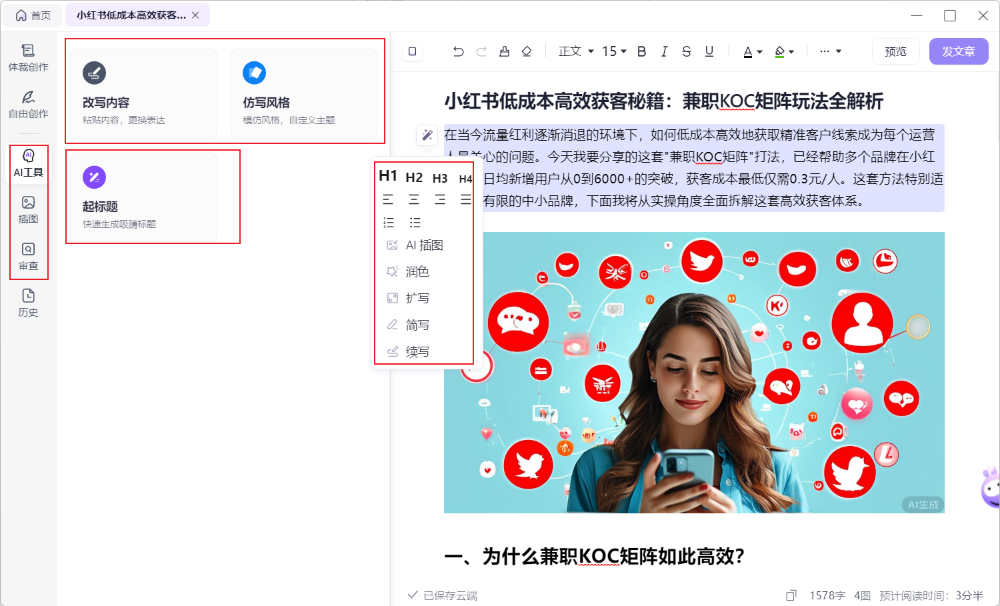Open the font color dropdown
1000x606 pixels.
click(753, 52)
